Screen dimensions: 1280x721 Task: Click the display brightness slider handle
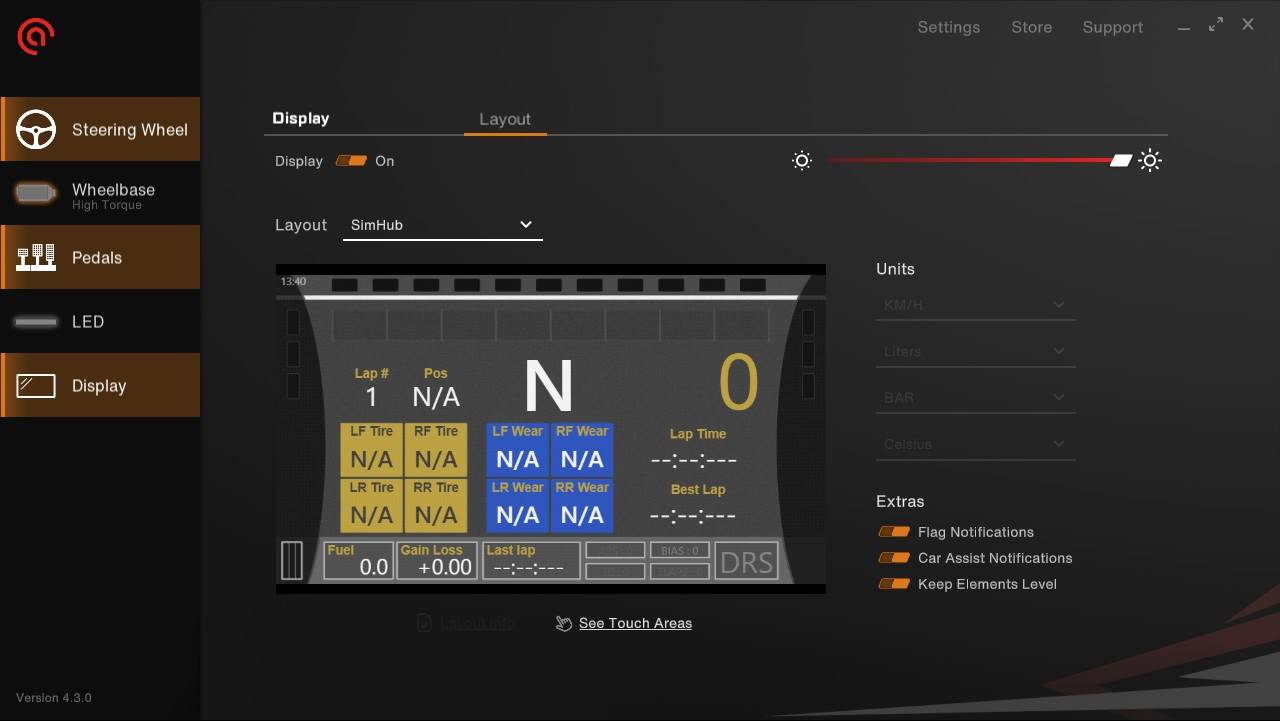pos(1121,161)
